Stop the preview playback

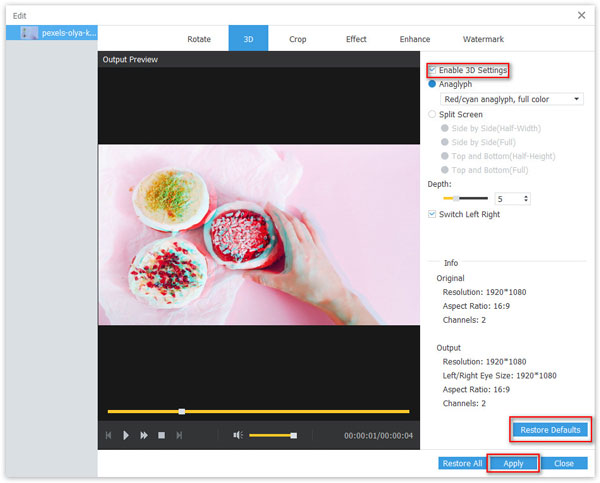(161, 435)
